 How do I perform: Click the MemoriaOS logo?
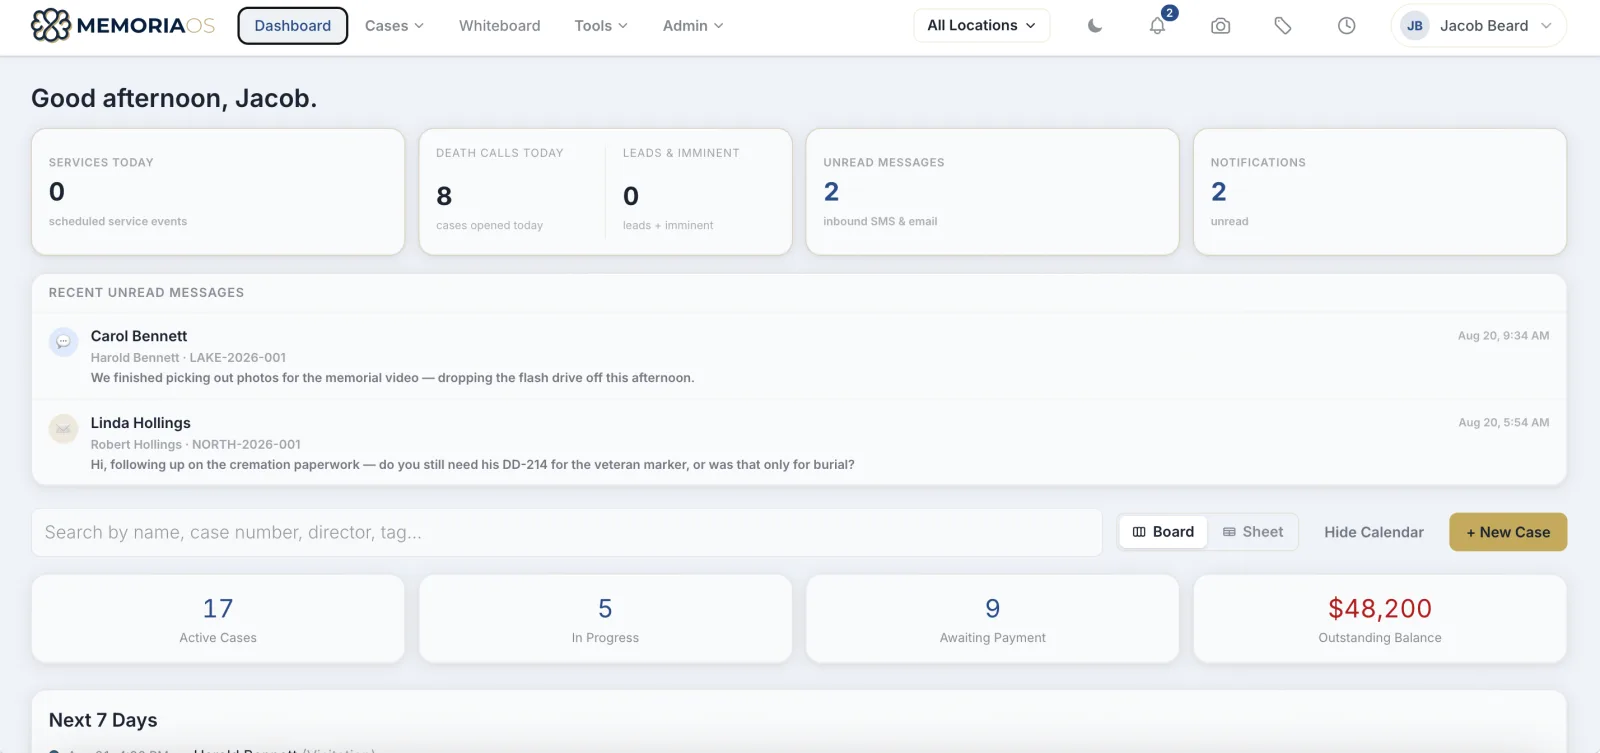pos(123,26)
